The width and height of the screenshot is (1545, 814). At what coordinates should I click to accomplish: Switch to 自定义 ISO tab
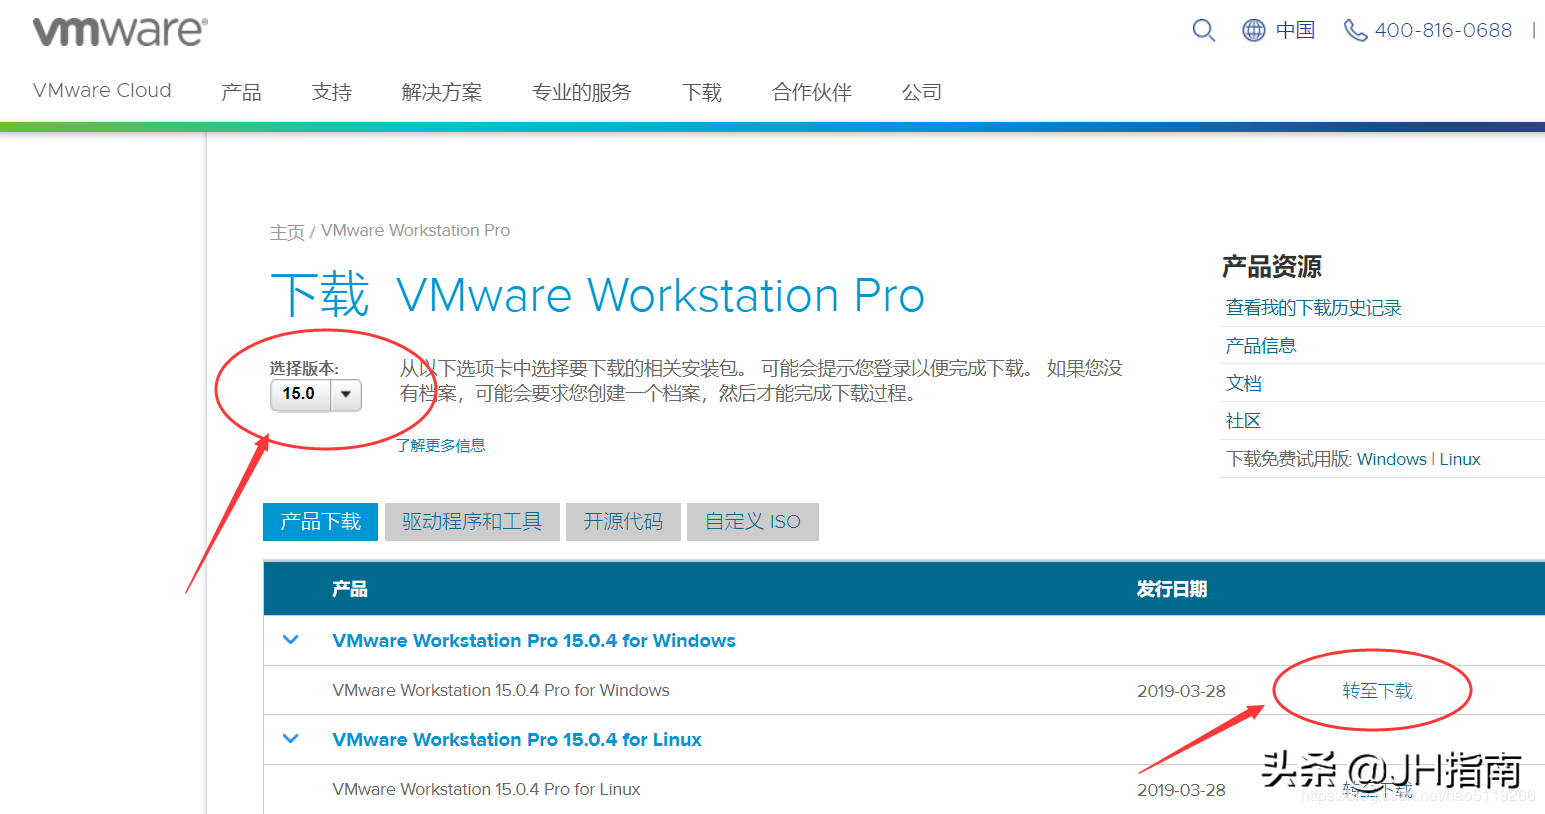click(753, 521)
